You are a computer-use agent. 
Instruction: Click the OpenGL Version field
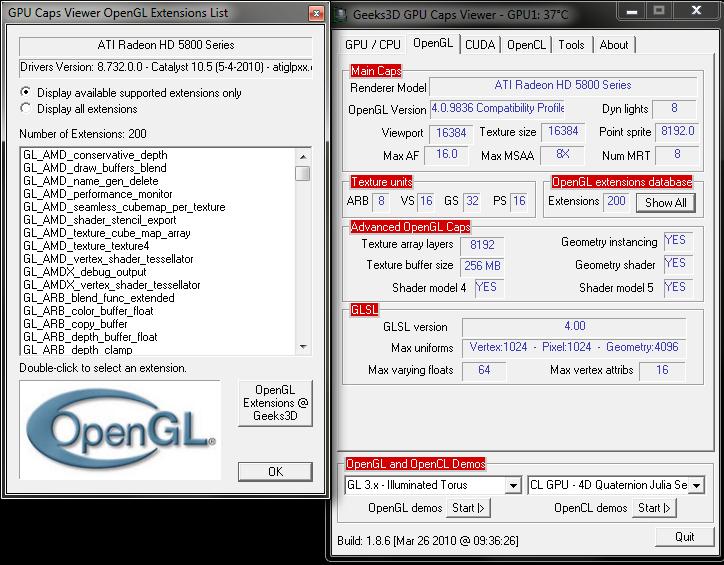(x=497, y=108)
